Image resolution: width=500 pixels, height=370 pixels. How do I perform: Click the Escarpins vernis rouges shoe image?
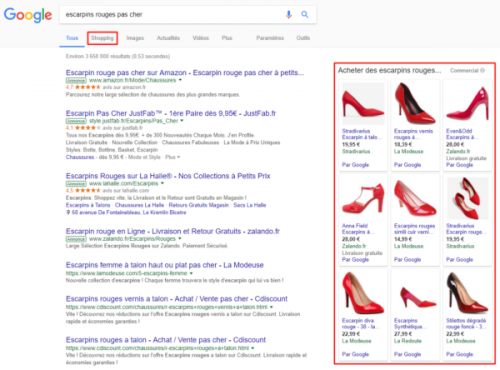click(x=415, y=103)
